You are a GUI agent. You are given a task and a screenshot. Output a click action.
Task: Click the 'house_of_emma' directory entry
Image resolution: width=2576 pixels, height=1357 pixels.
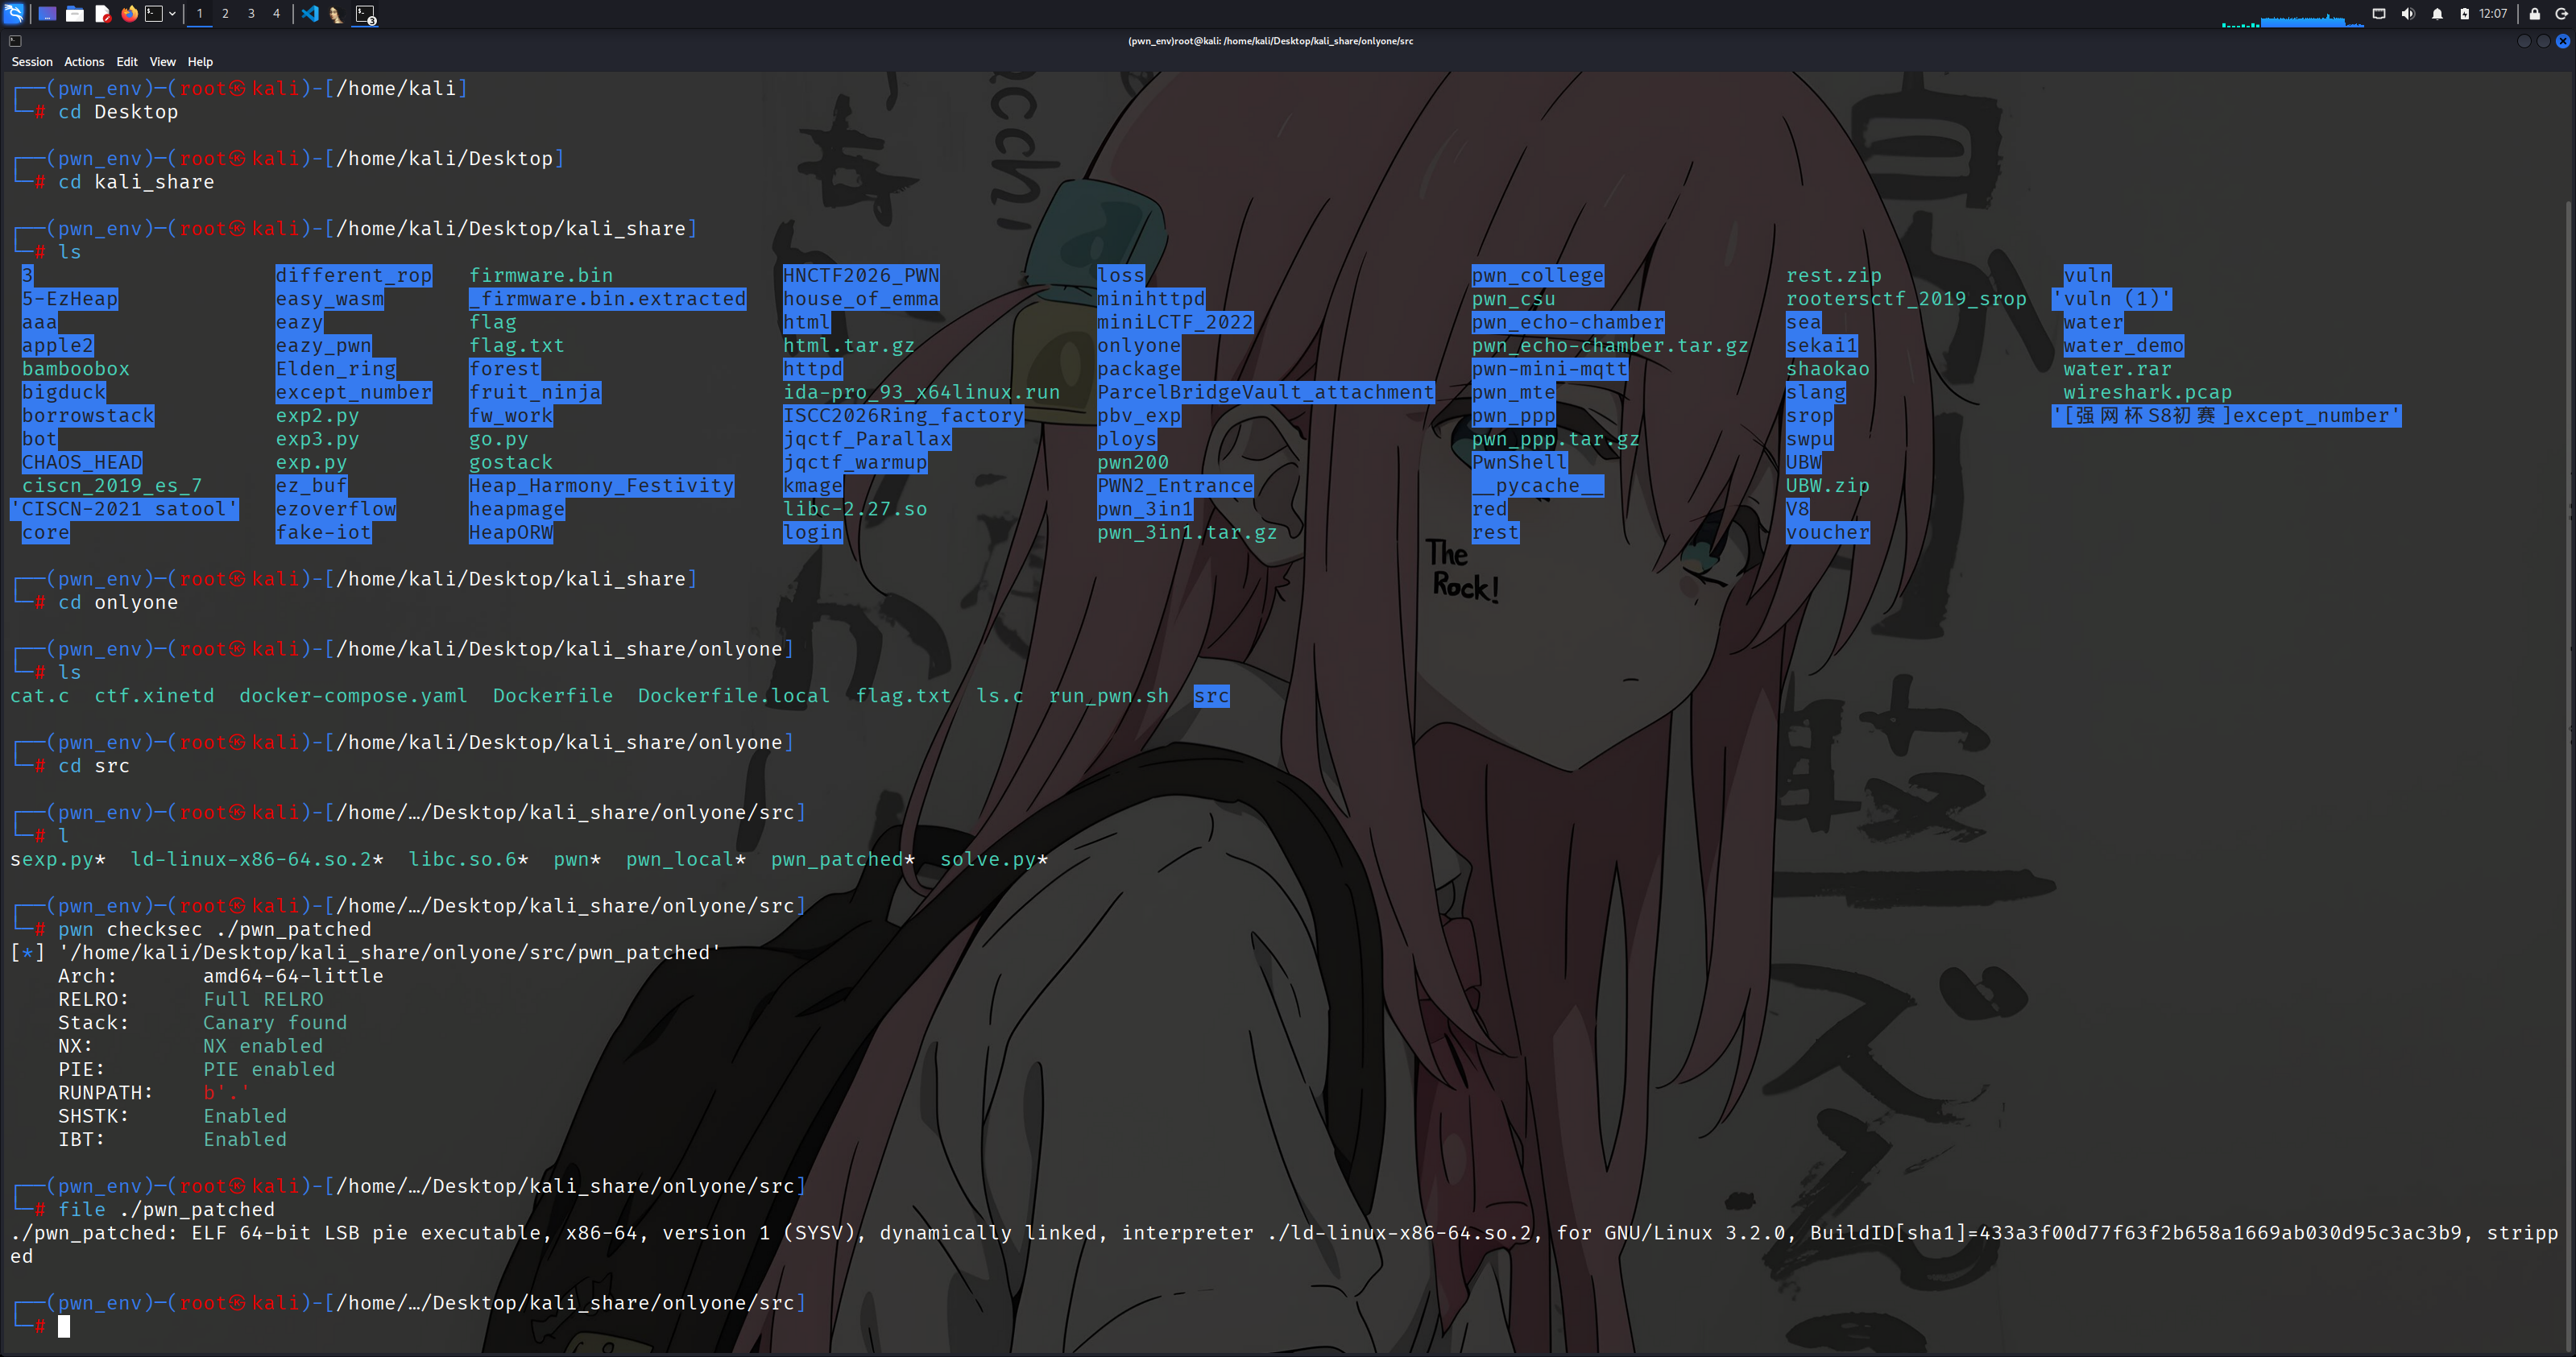click(861, 298)
